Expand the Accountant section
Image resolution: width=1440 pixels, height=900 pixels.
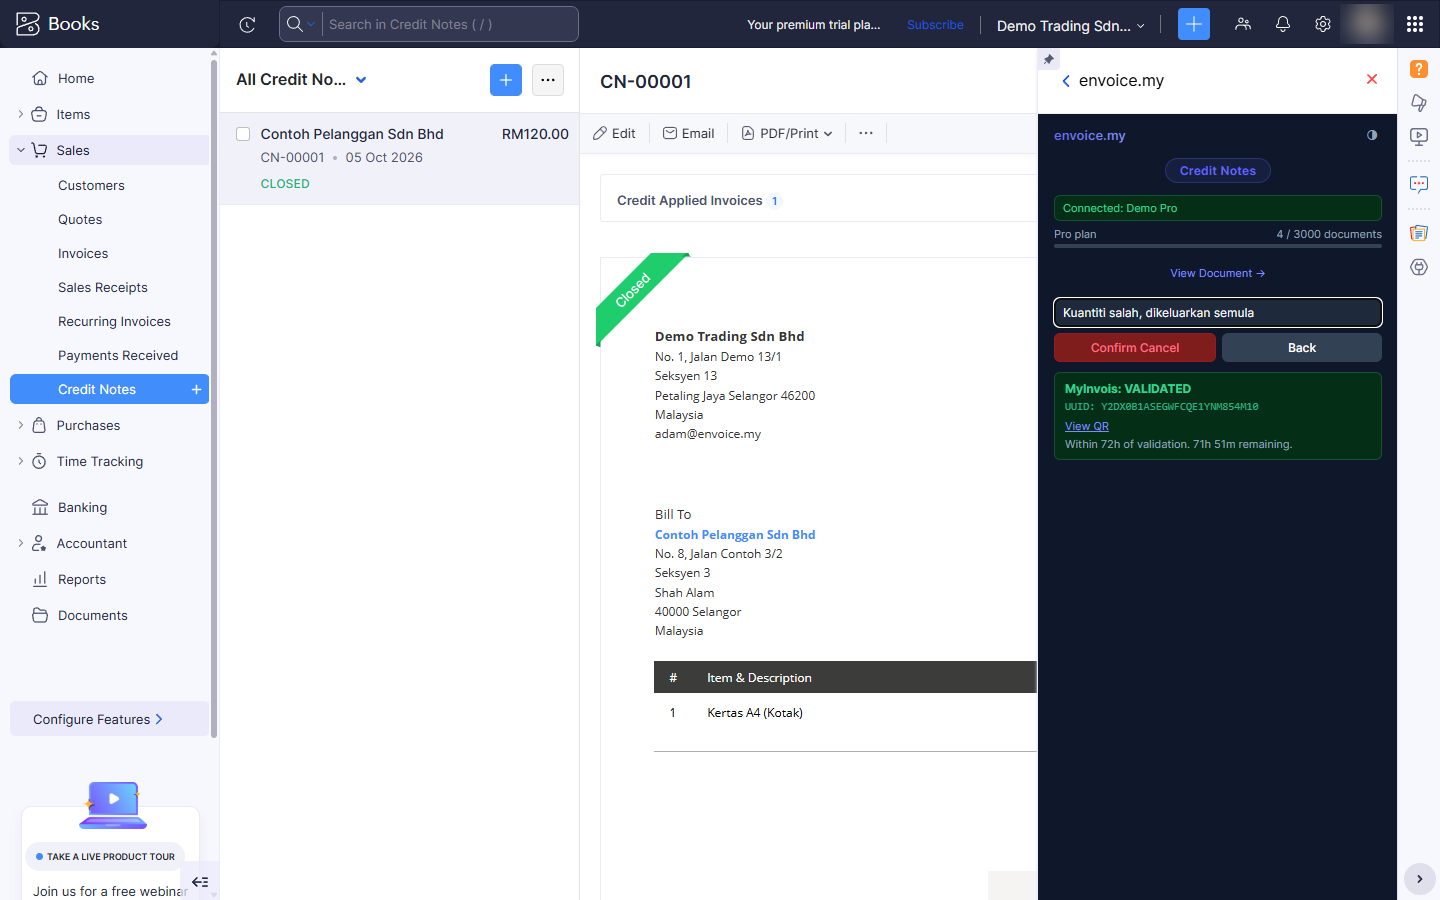(21, 543)
